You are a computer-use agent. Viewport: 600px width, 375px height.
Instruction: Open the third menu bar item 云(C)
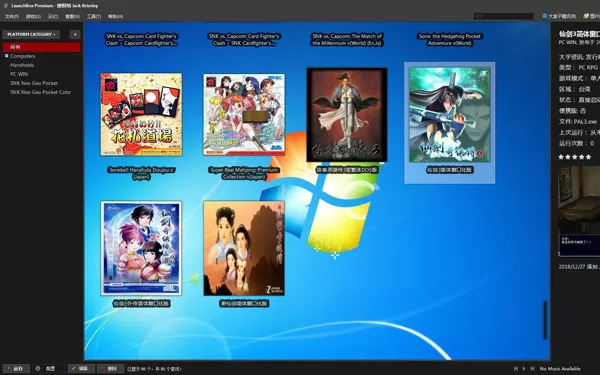pos(53,16)
